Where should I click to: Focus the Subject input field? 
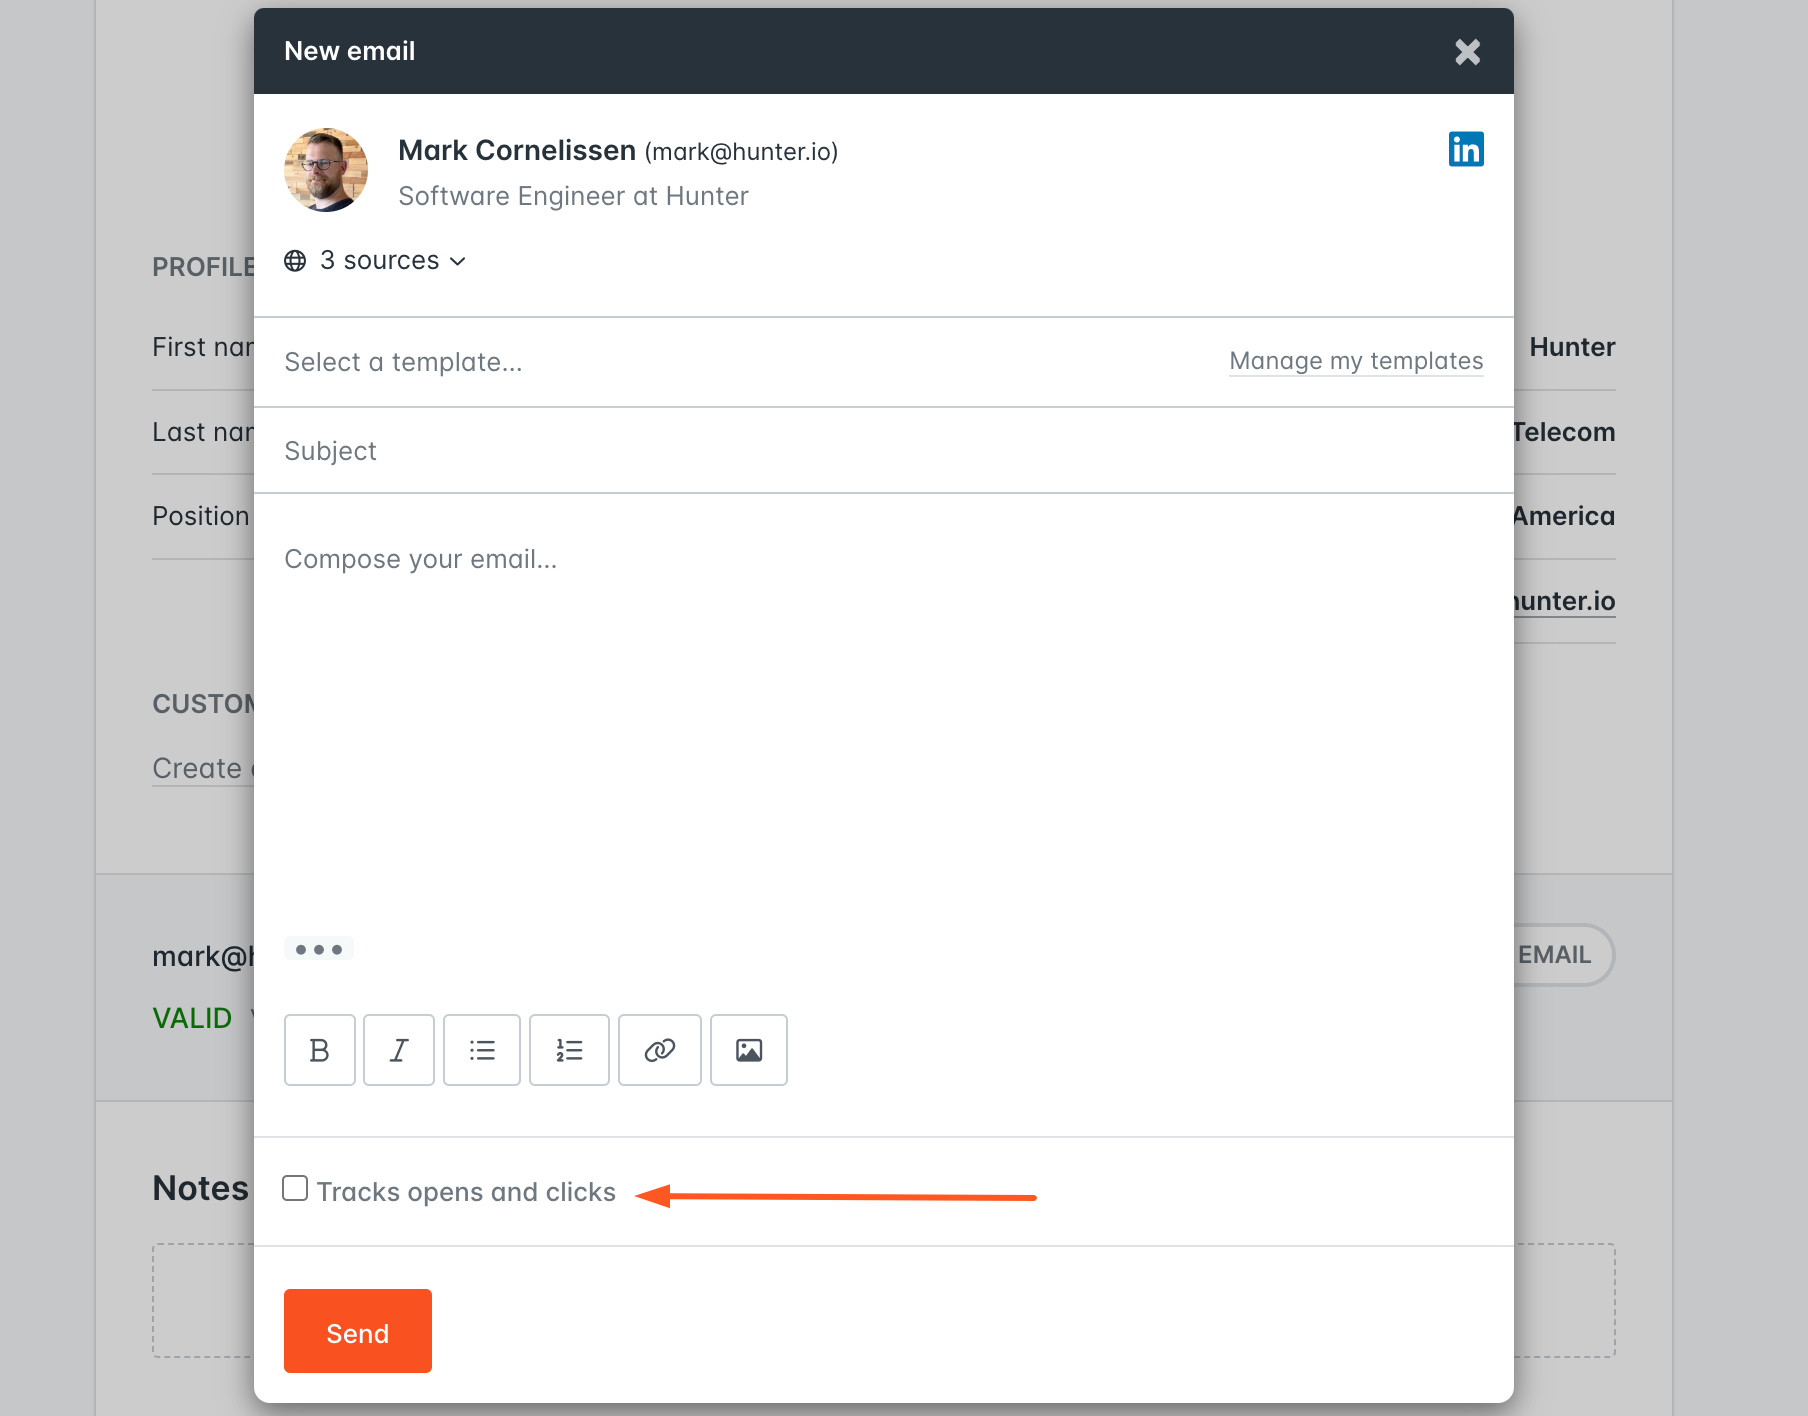click(x=884, y=451)
